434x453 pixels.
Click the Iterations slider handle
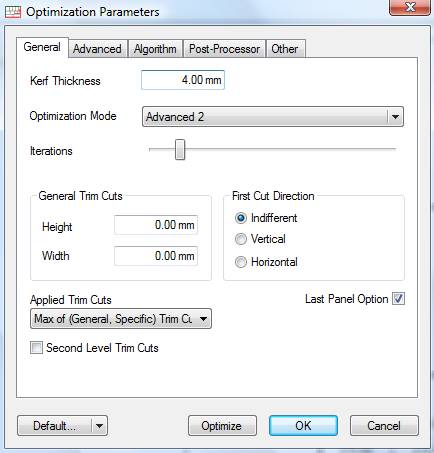click(x=180, y=150)
